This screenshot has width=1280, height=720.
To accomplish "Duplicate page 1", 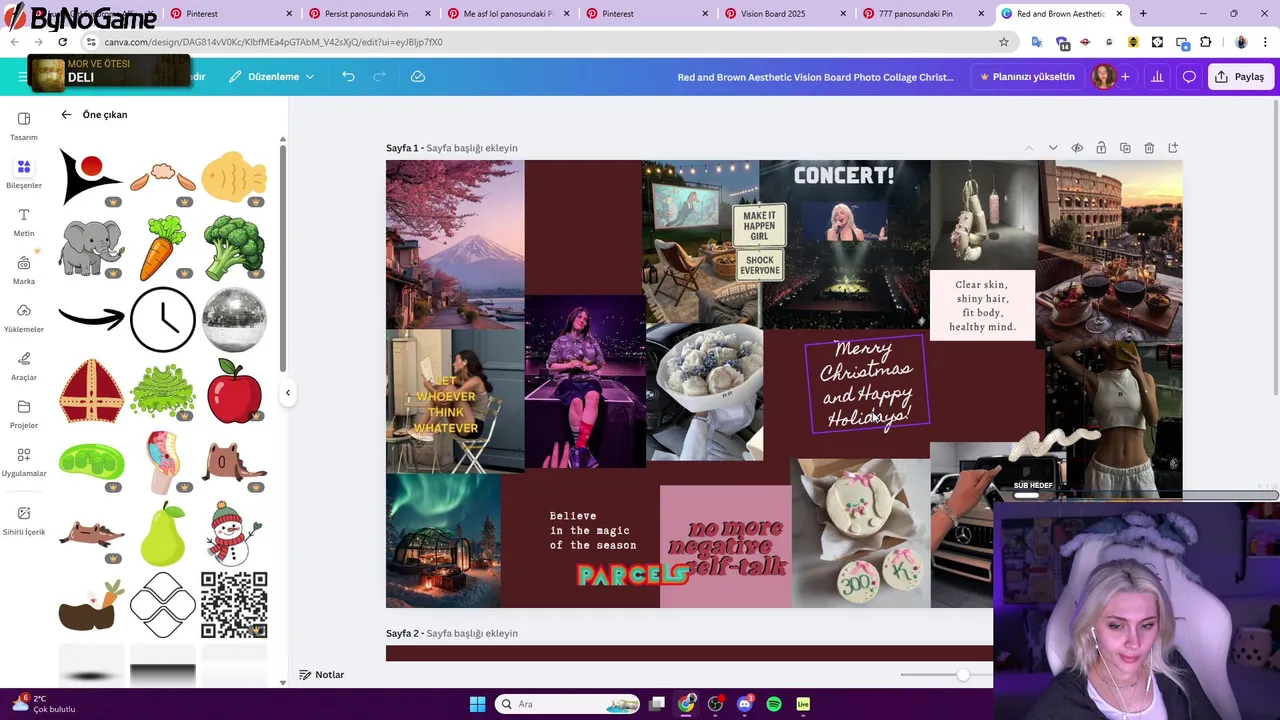I will 1125,148.
